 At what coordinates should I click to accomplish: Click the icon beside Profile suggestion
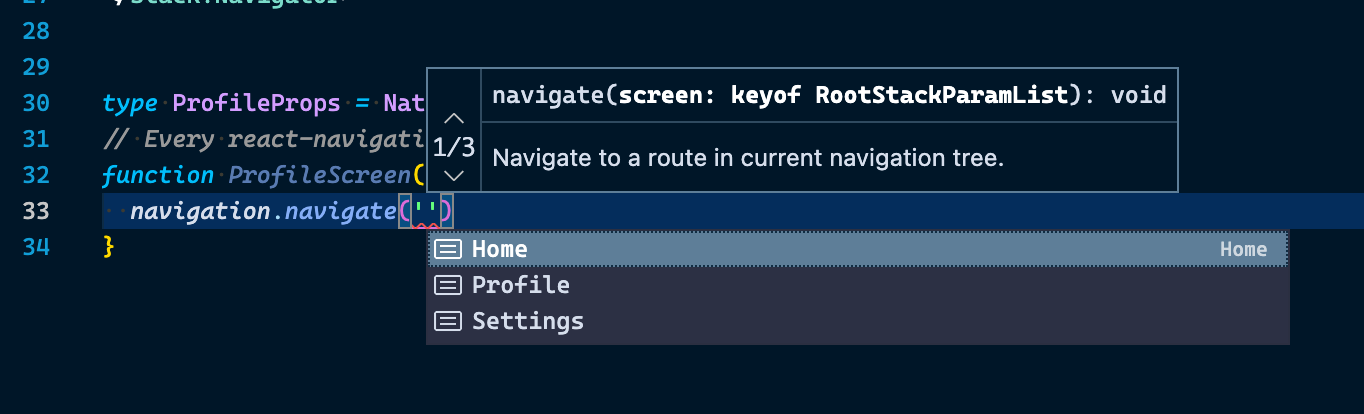pyautogui.click(x=448, y=285)
